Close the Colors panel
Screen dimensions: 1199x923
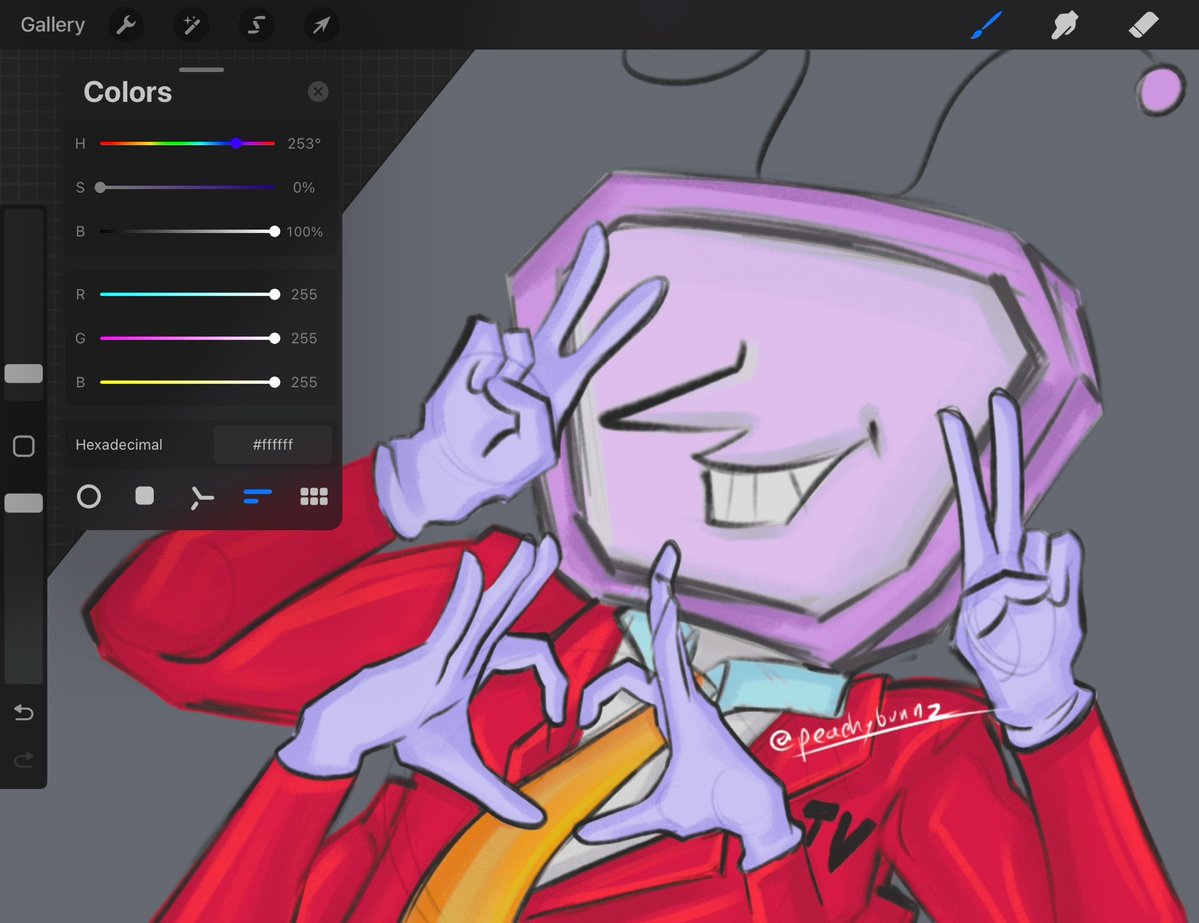[x=318, y=92]
